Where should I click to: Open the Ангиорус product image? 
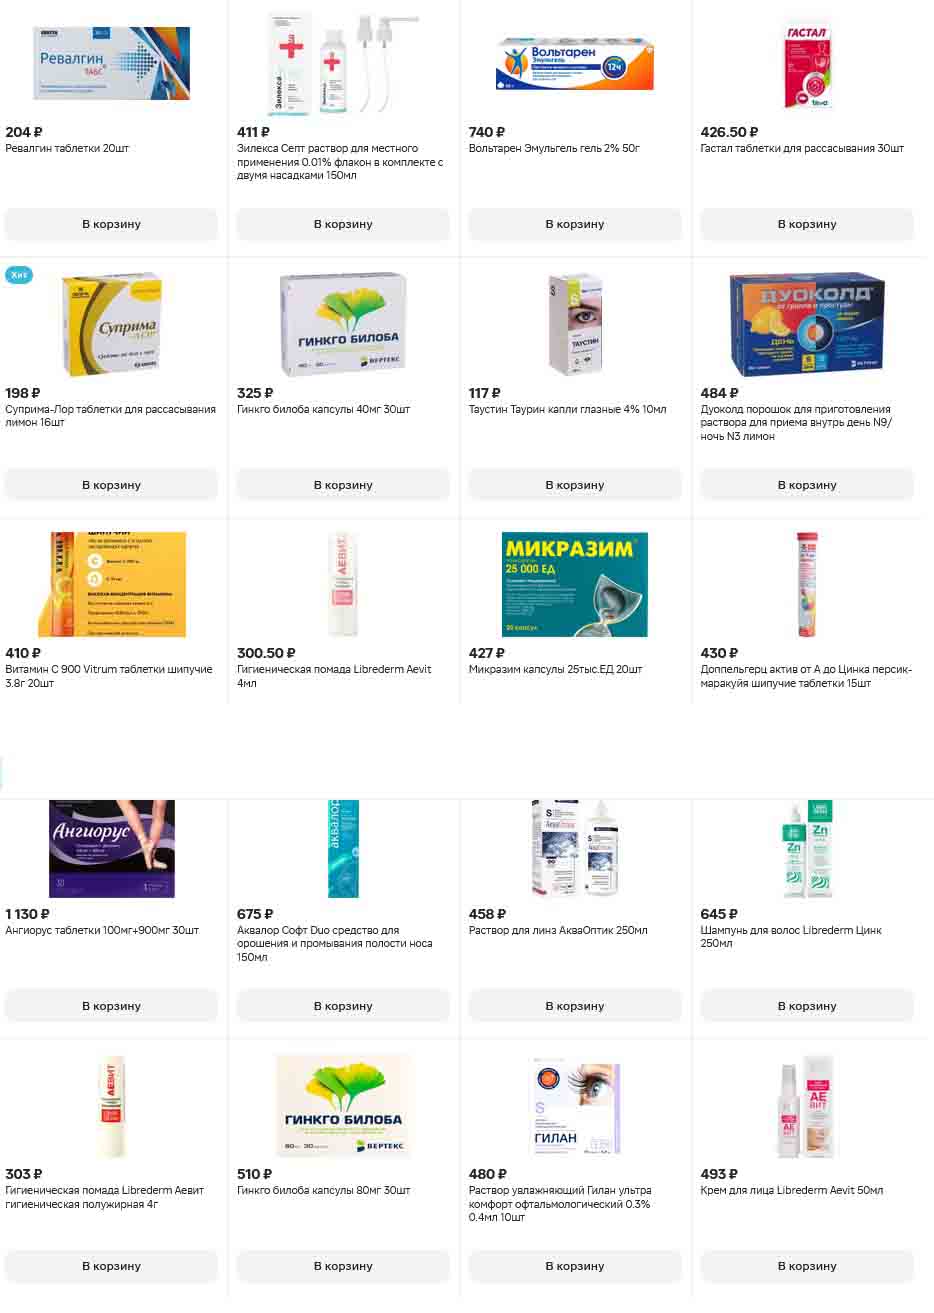click(111, 848)
